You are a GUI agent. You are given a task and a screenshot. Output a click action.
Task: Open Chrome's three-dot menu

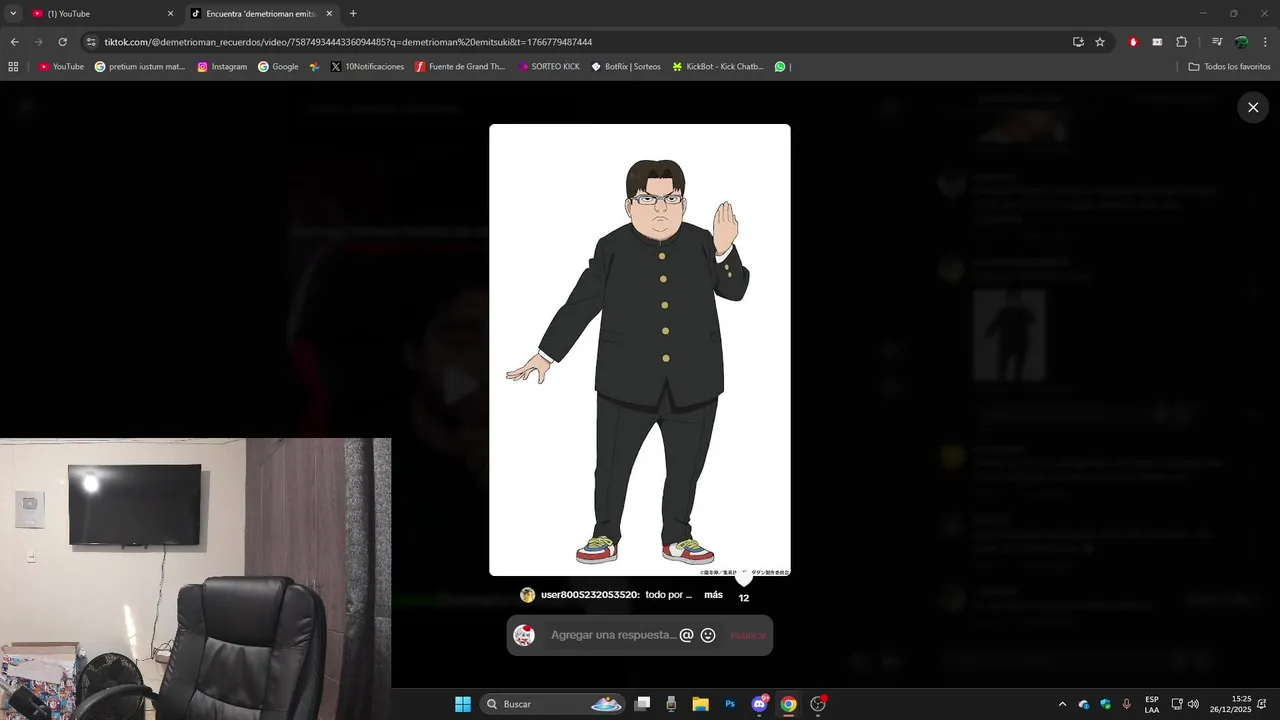(1266, 42)
